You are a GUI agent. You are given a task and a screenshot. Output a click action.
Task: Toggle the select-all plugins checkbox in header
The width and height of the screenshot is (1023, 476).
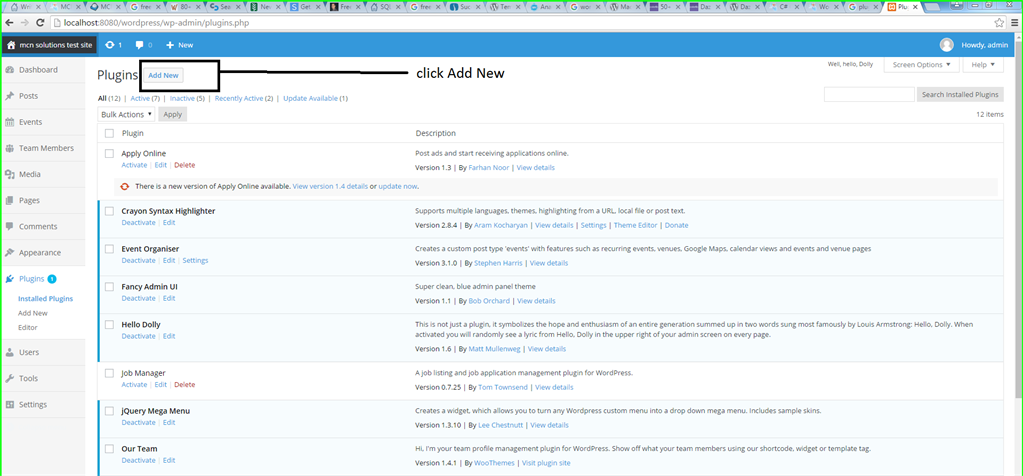click(110, 133)
